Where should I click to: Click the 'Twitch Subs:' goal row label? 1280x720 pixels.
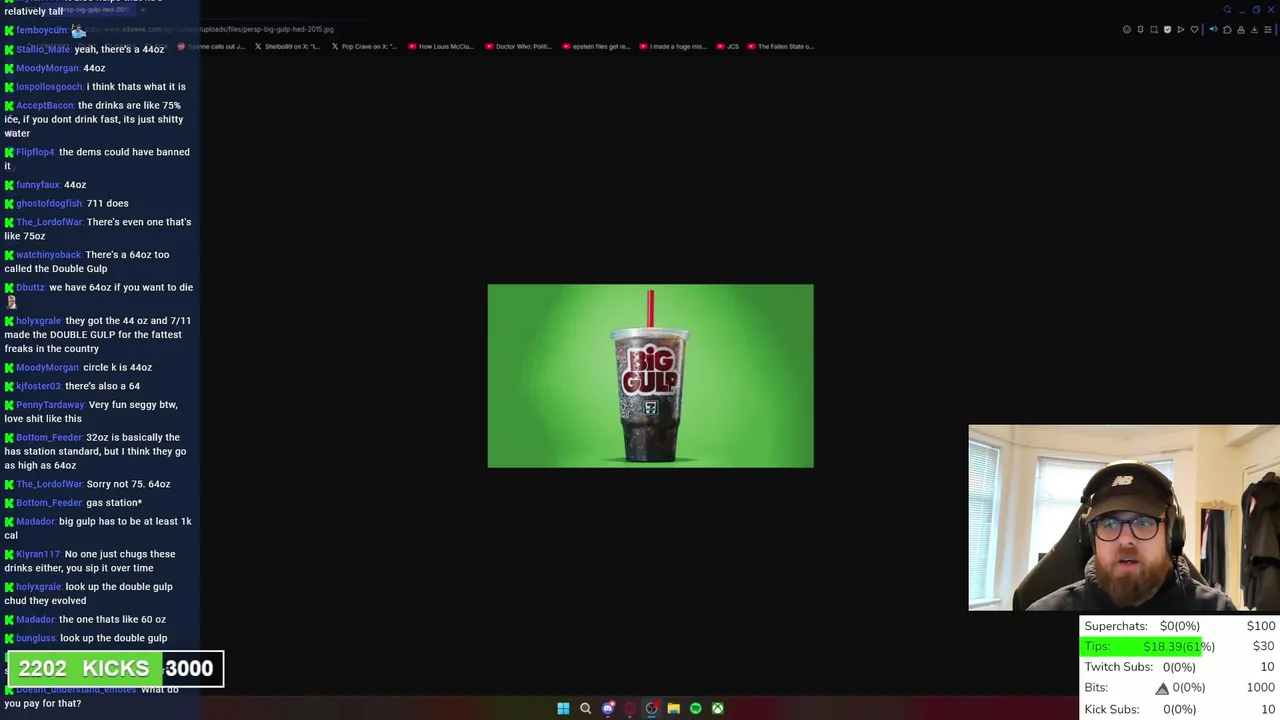click(1118, 667)
